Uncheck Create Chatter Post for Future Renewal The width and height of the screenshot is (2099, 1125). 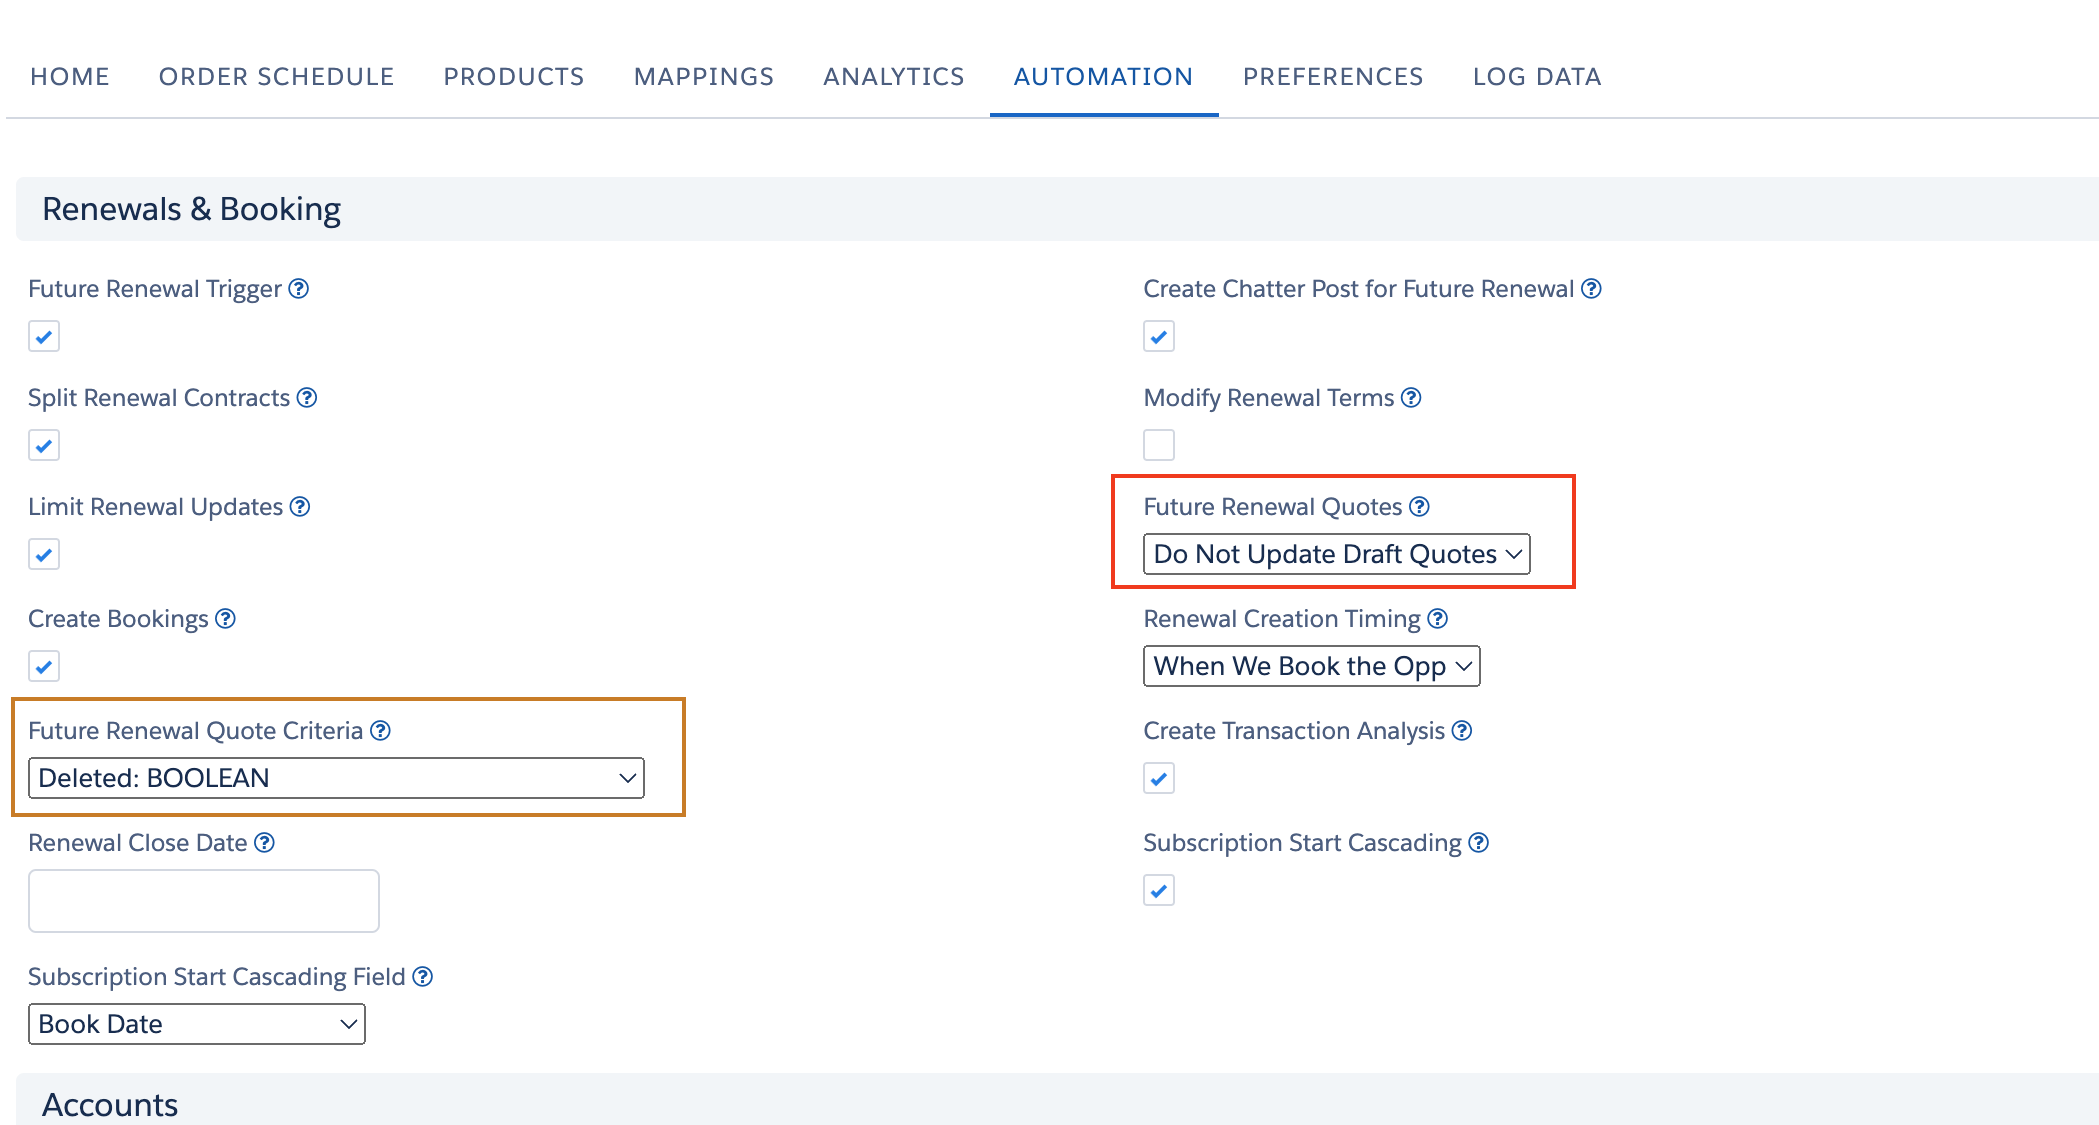click(x=1159, y=336)
